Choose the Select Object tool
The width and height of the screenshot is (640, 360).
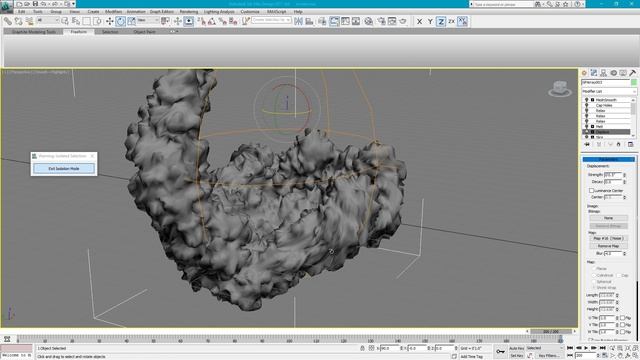(x=65, y=21)
